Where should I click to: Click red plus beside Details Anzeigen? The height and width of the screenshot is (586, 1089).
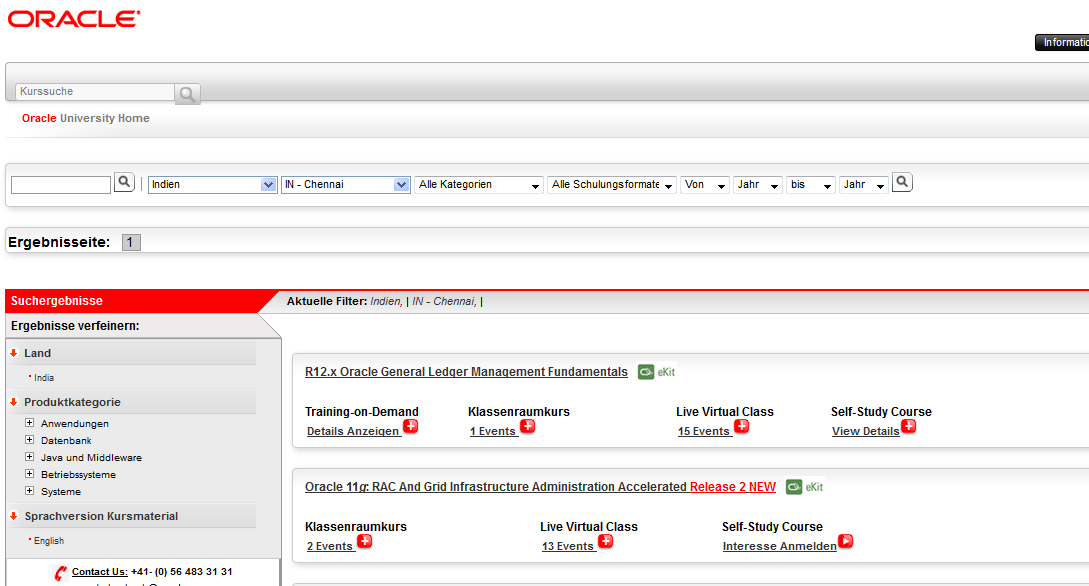coord(410,426)
